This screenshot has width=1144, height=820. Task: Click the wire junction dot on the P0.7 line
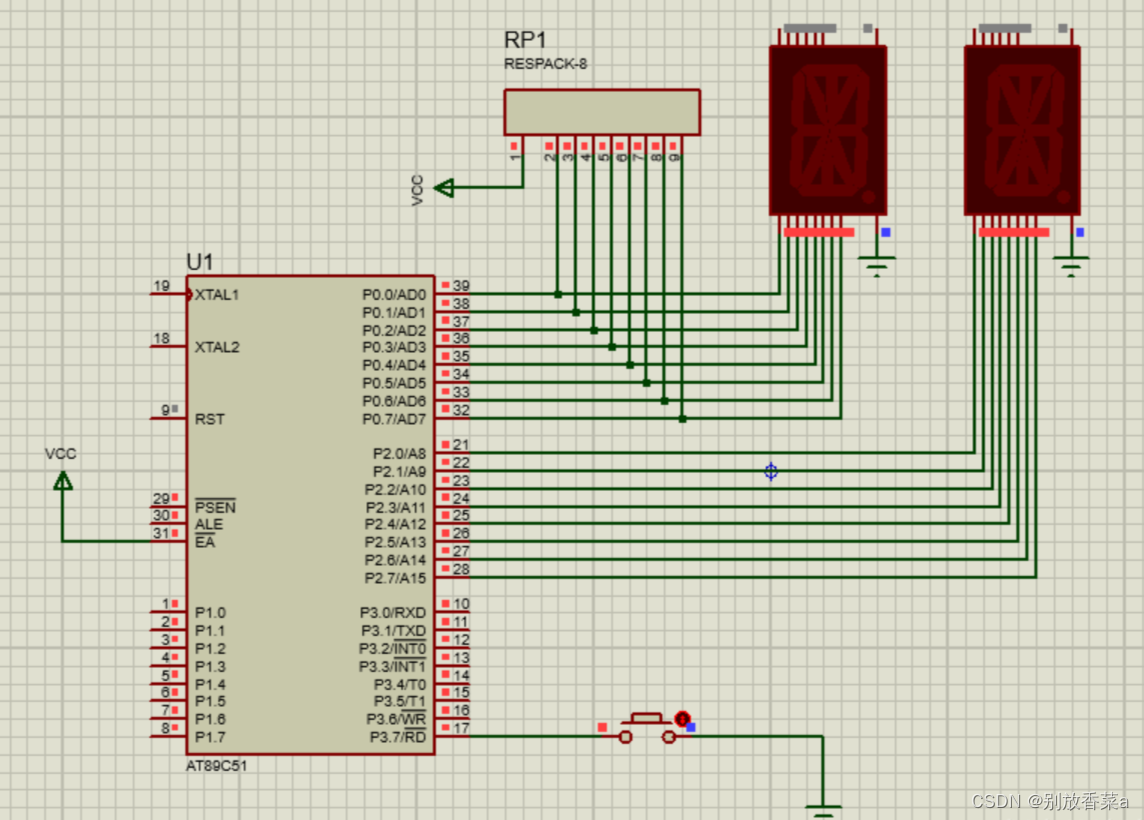point(682,419)
